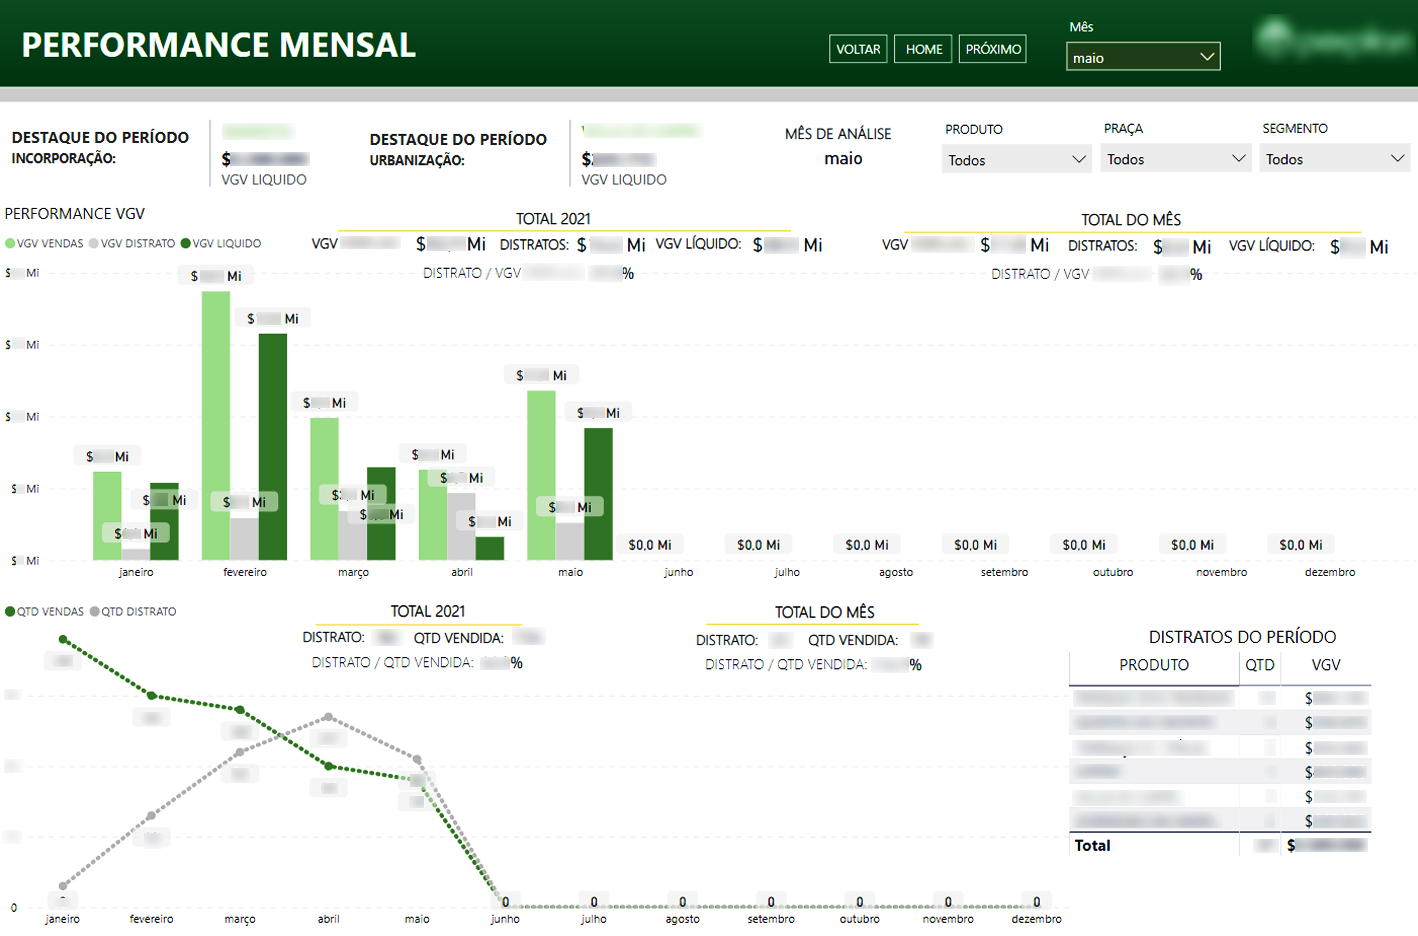Viewport: 1418px width, 936px height.
Task: Expand the SEGMENTO filter dropdown
Action: [x=1335, y=159]
